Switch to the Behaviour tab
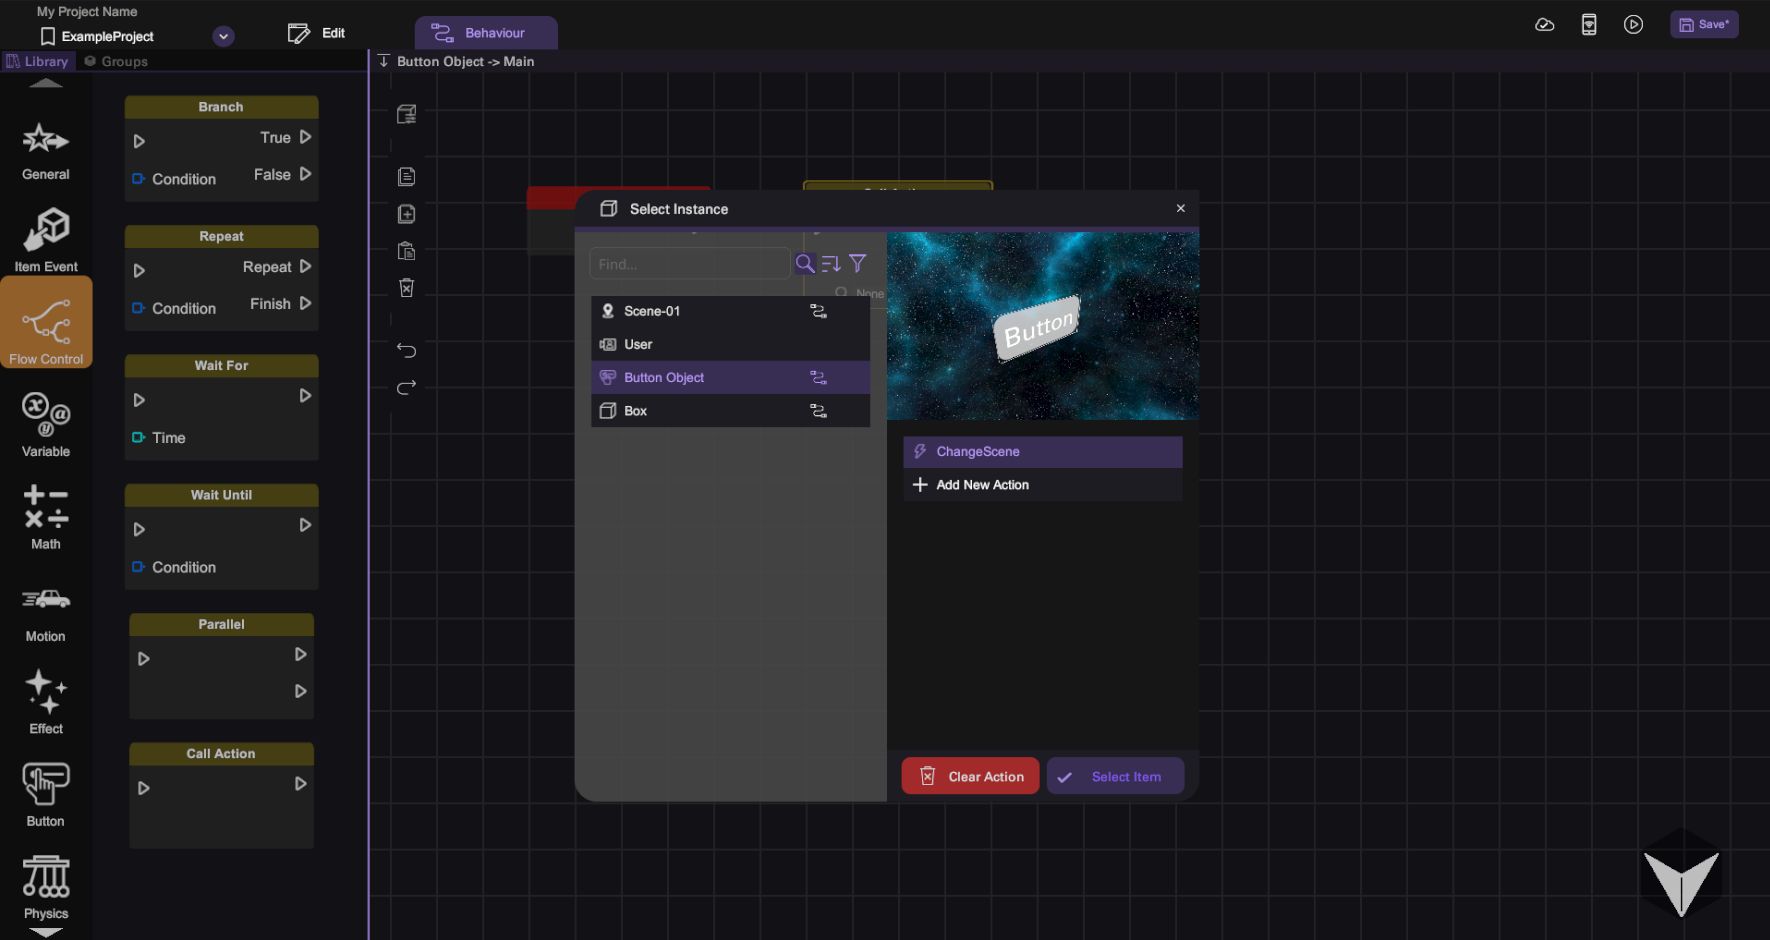1770x940 pixels. [x=486, y=33]
